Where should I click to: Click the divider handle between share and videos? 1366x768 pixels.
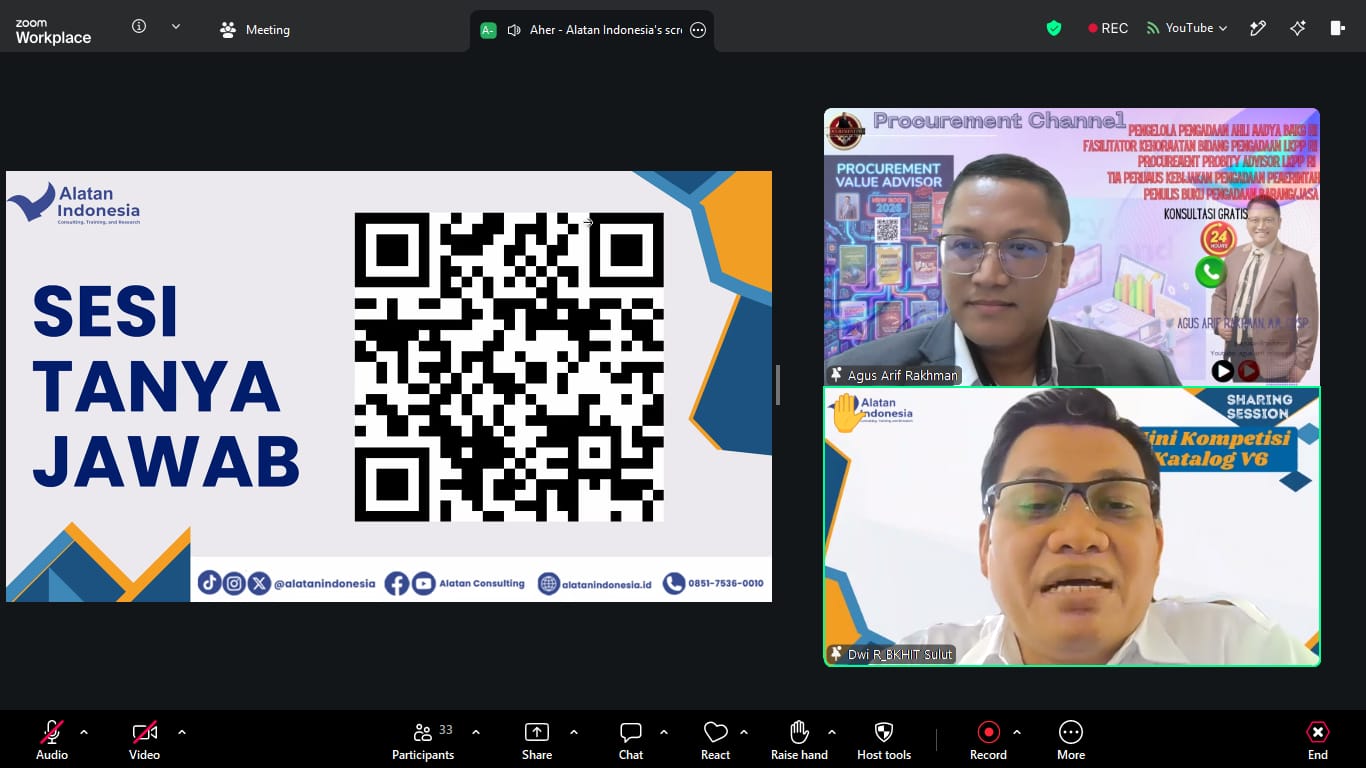click(x=778, y=385)
